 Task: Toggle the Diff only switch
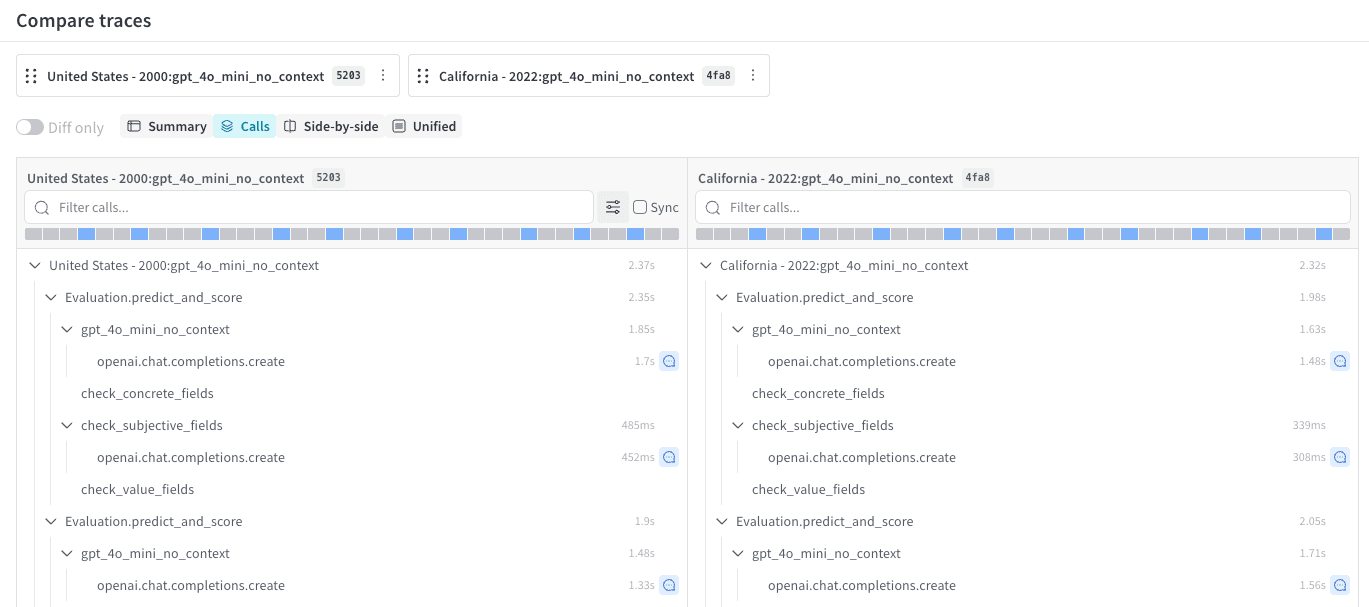(30, 127)
